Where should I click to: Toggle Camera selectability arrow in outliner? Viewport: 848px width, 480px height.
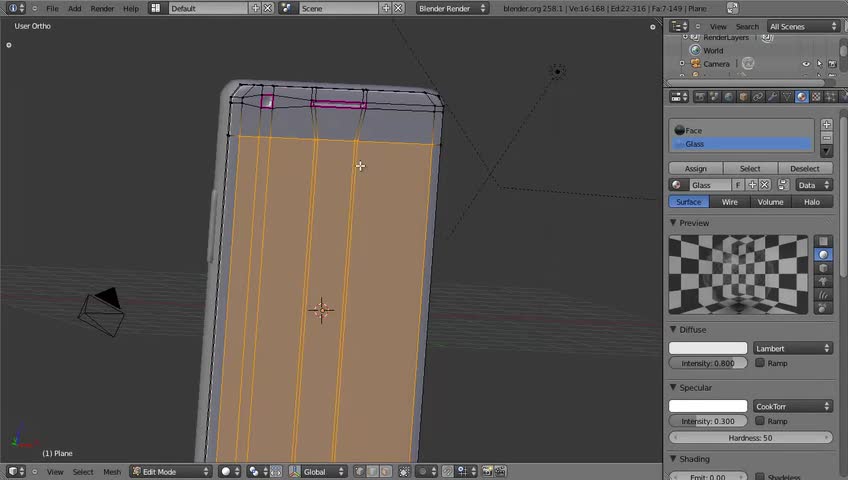(819, 64)
